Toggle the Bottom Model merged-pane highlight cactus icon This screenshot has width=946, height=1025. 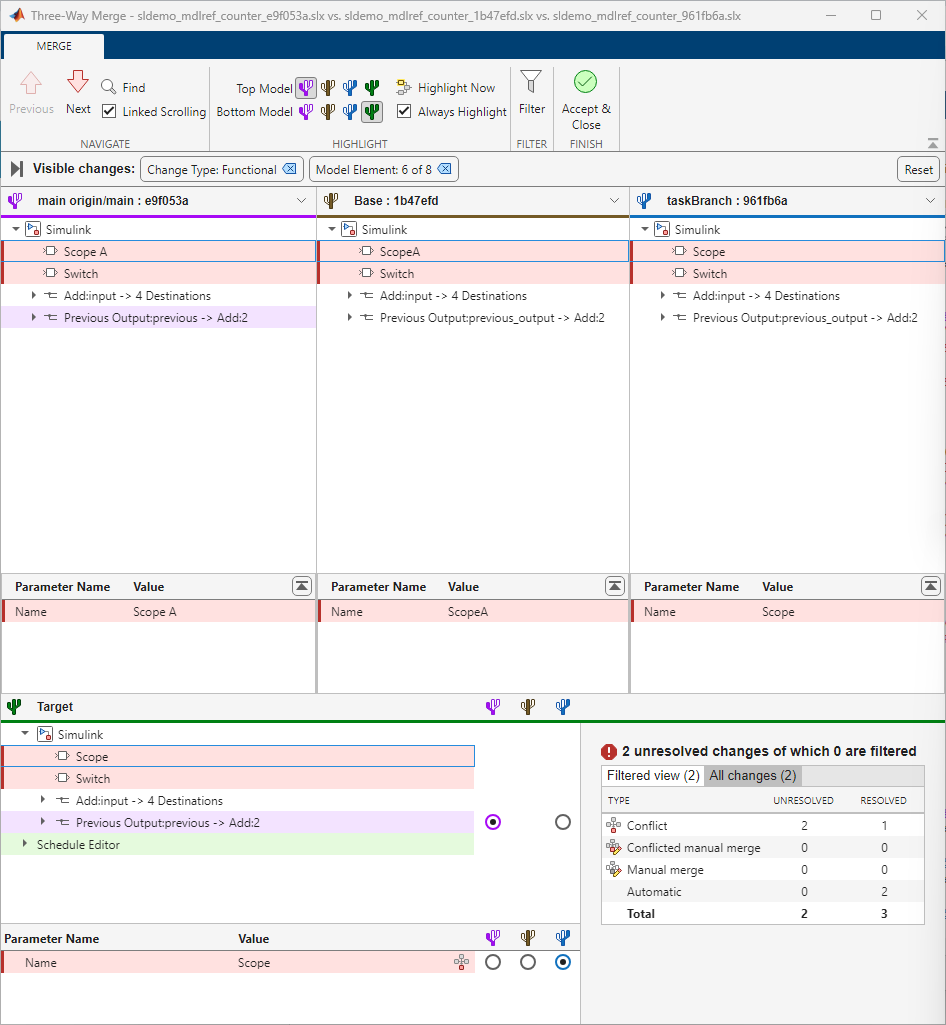point(371,112)
